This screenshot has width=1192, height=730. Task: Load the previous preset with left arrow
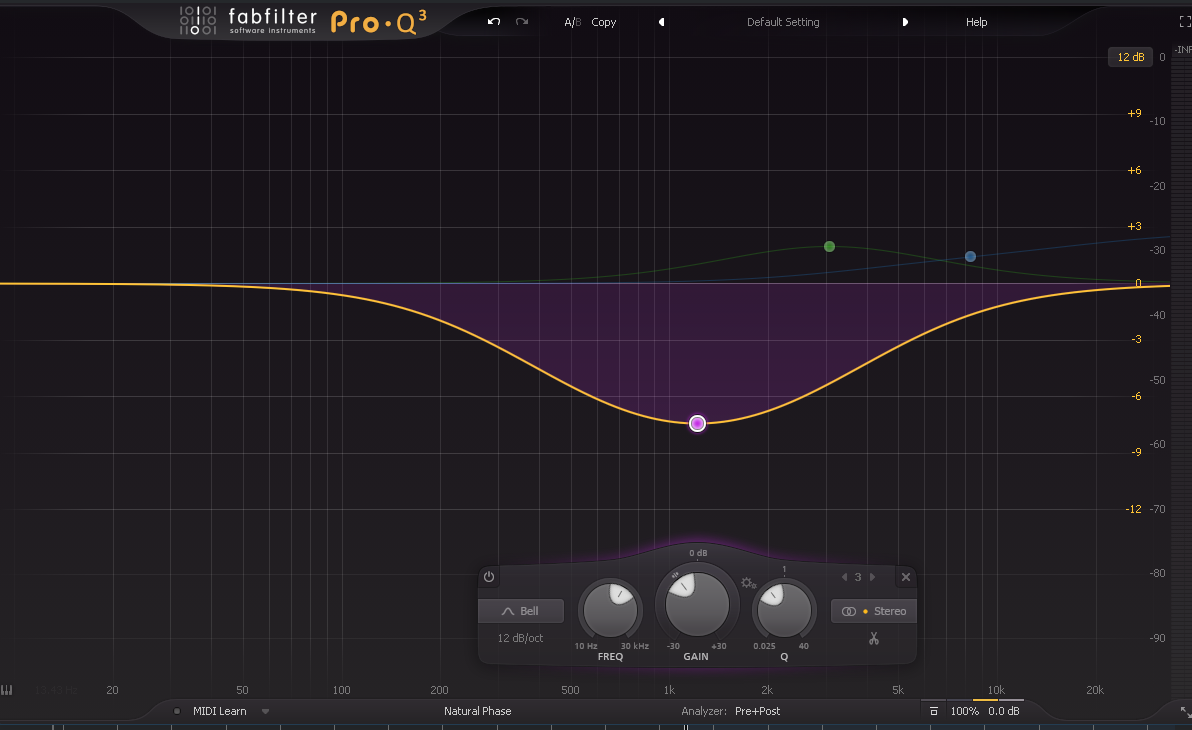[661, 22]
